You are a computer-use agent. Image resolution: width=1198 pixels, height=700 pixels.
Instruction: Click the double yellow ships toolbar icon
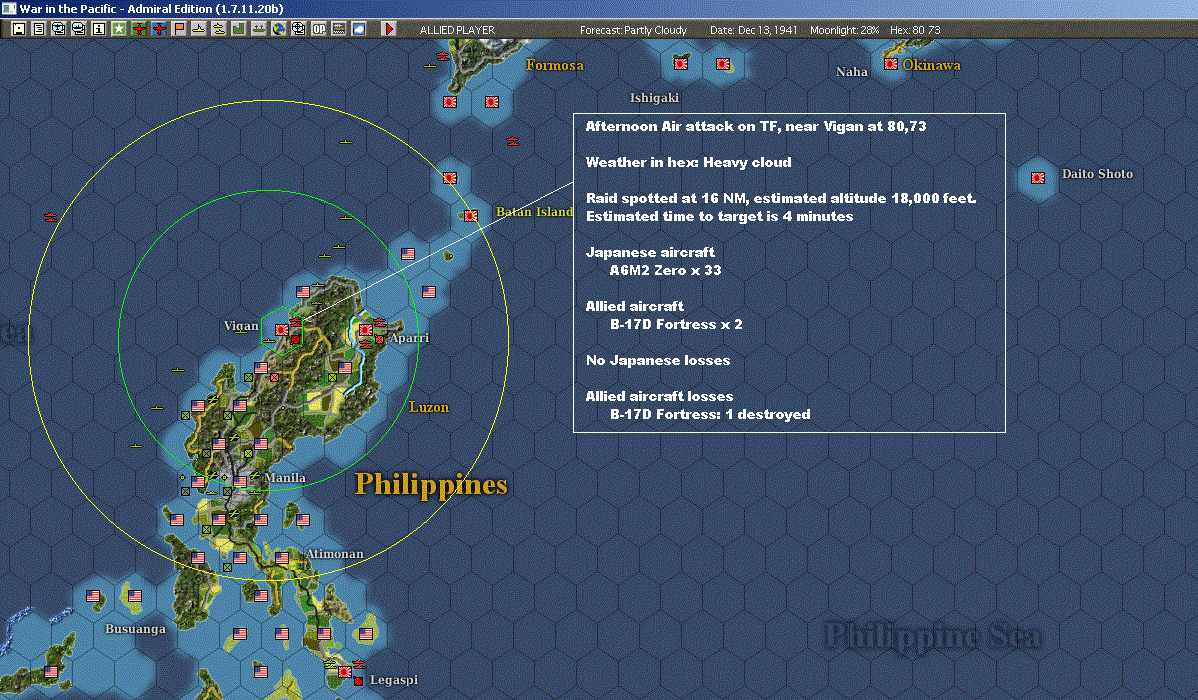pyautogui.click(x=219, y=29)
